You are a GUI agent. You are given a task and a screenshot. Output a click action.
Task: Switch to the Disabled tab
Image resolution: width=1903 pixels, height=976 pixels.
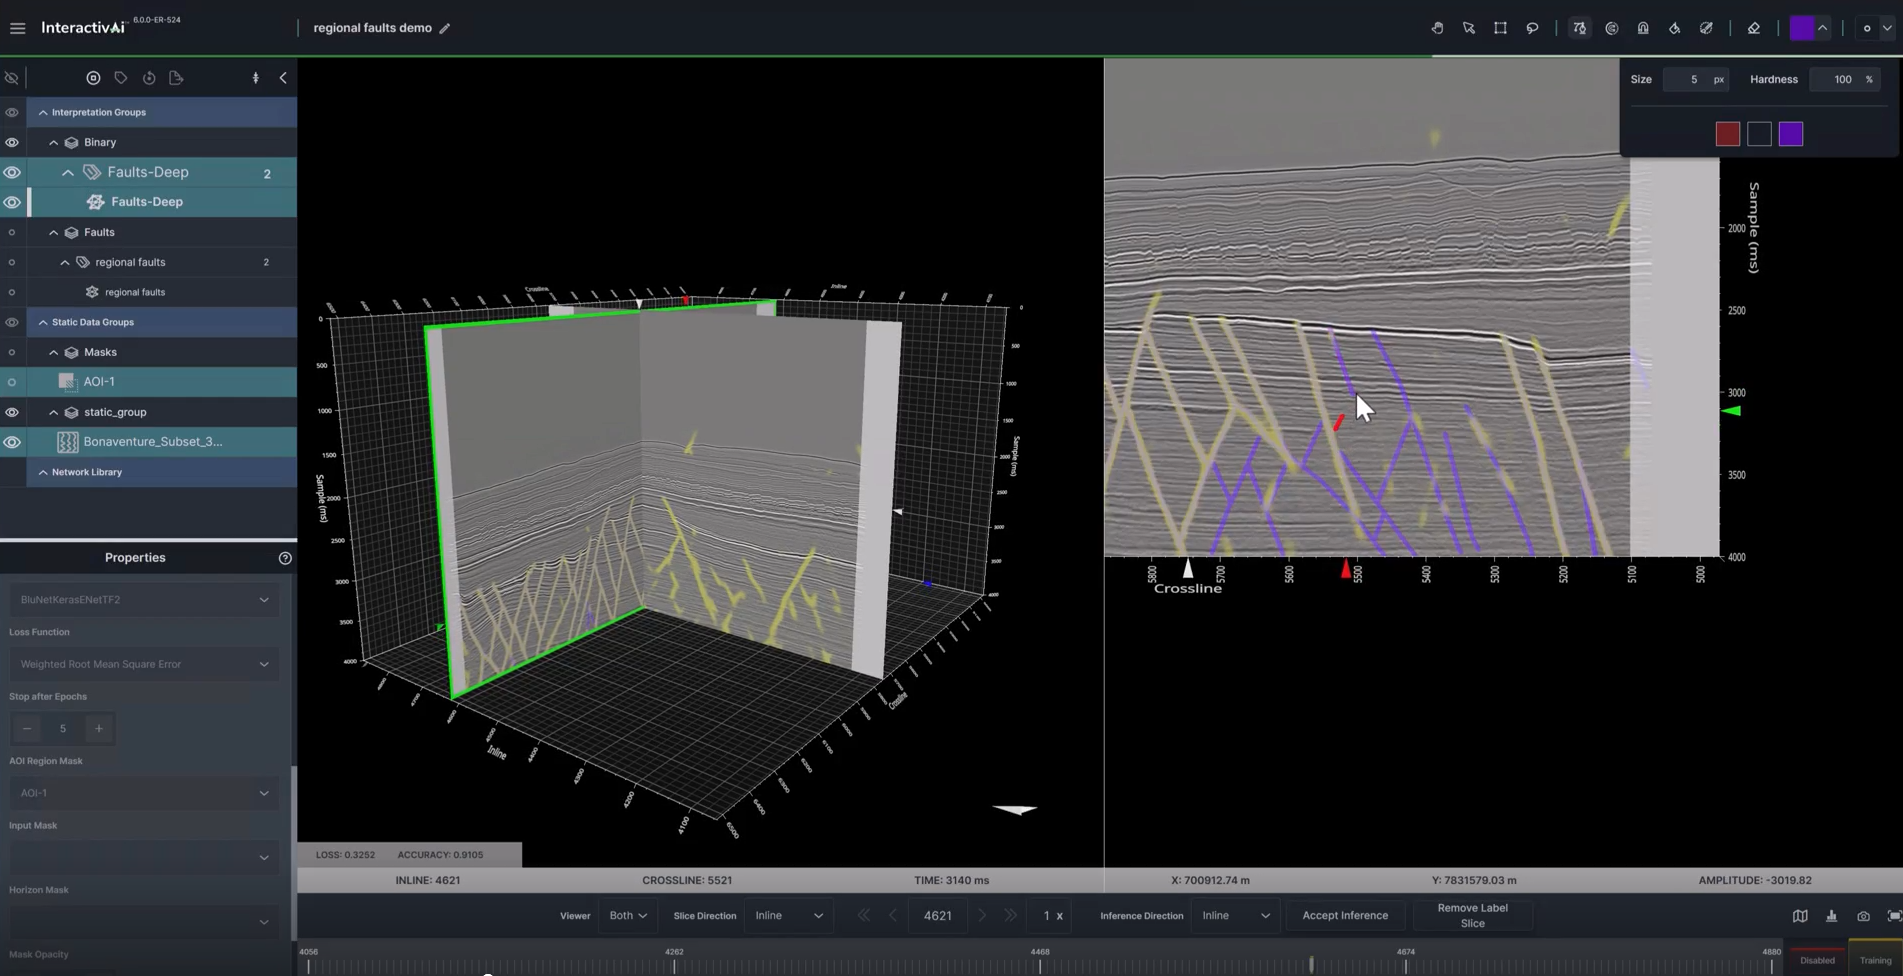[x=1817, y=960]
